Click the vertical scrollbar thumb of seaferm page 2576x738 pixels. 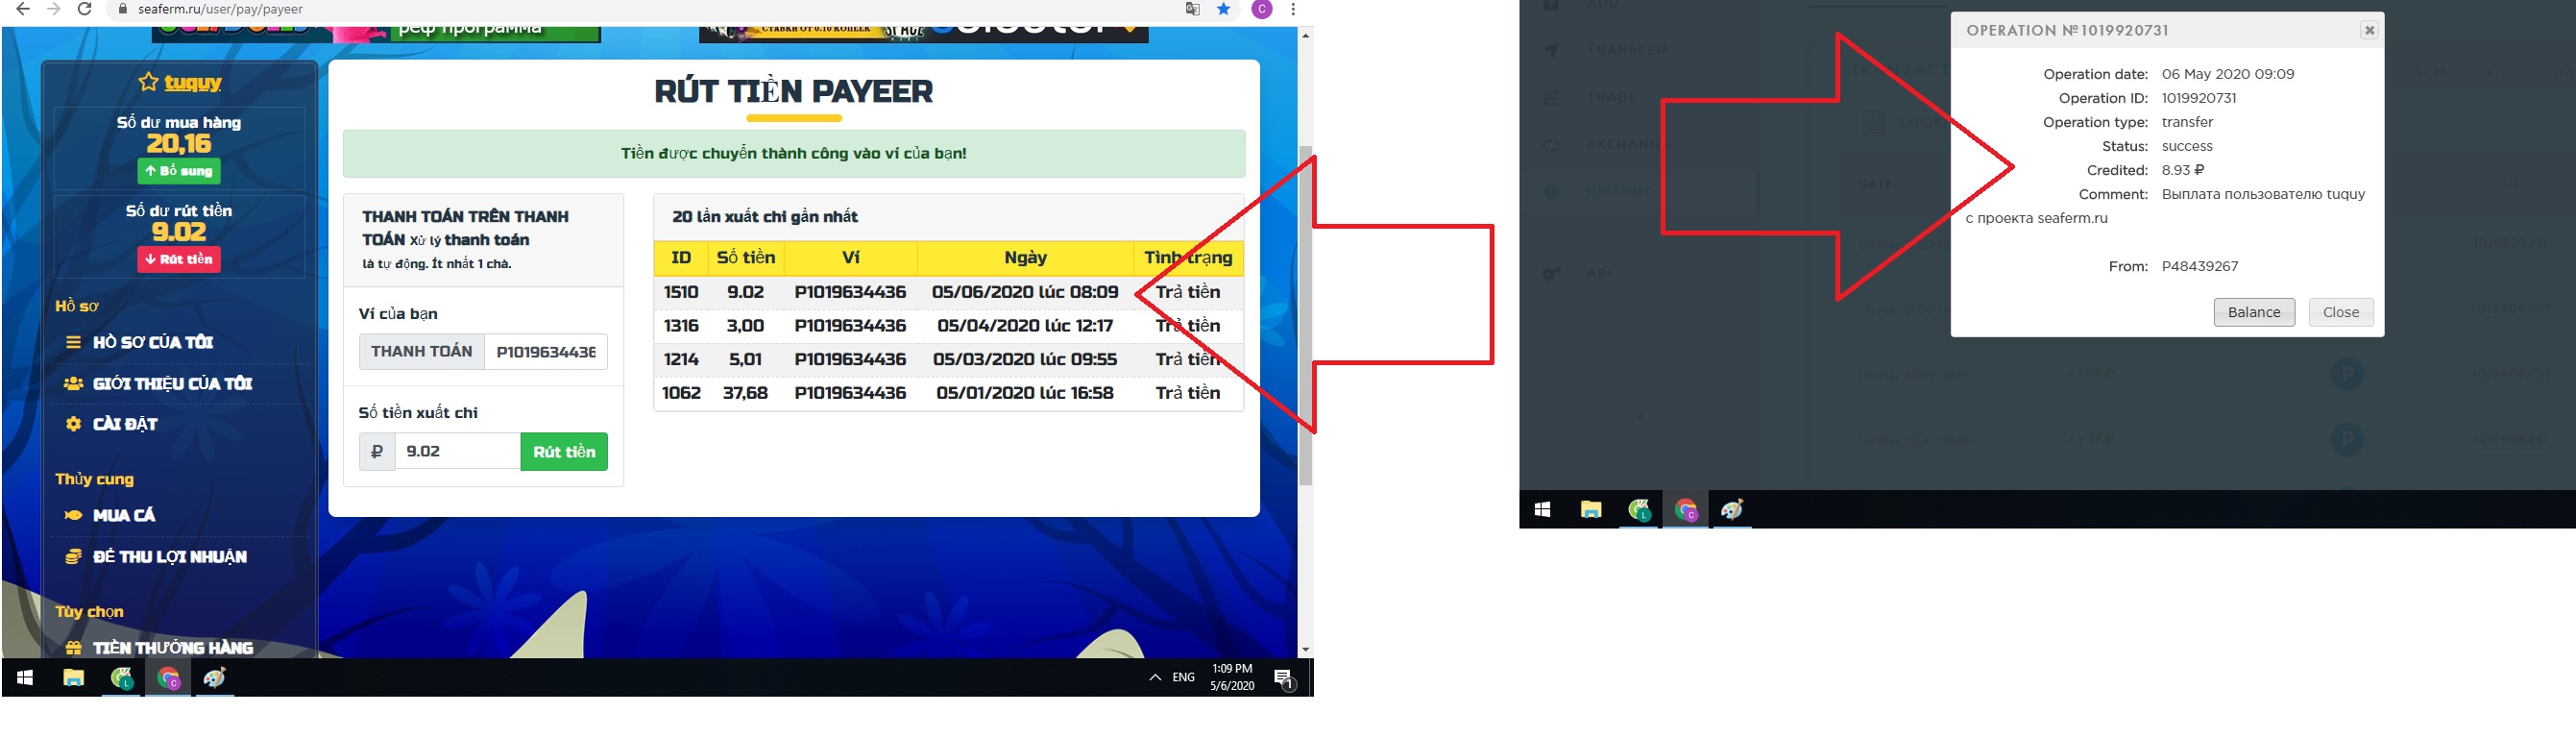tap(1306, 315)
